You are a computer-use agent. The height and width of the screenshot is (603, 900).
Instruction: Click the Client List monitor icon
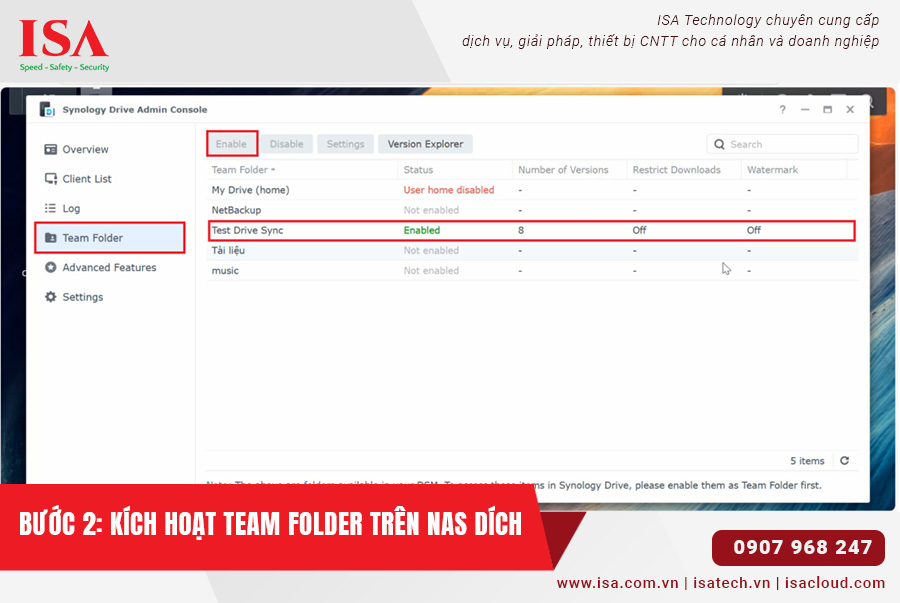tap(51, 179)
